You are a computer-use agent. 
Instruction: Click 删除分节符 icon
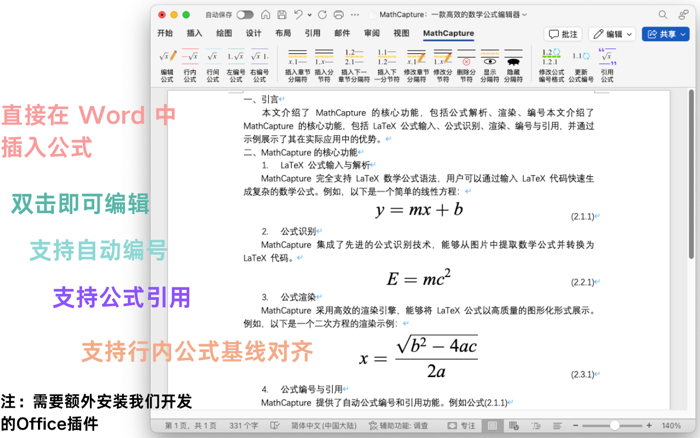point(466,65)
